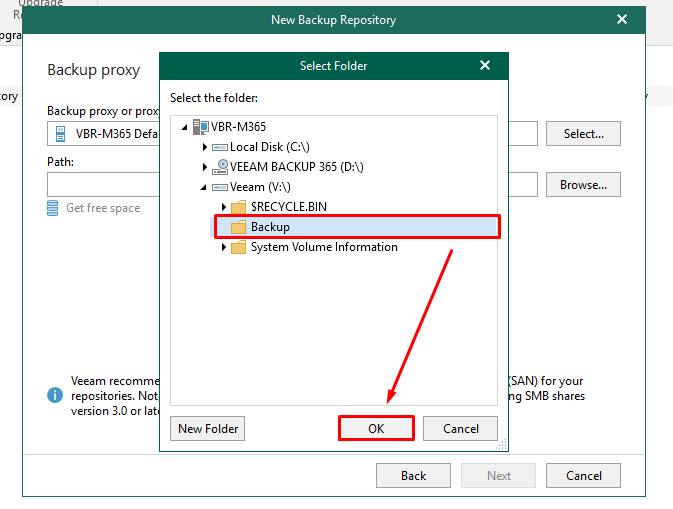
Task: Select System Volume Information tree item
Action: click(x=324, y=247)
